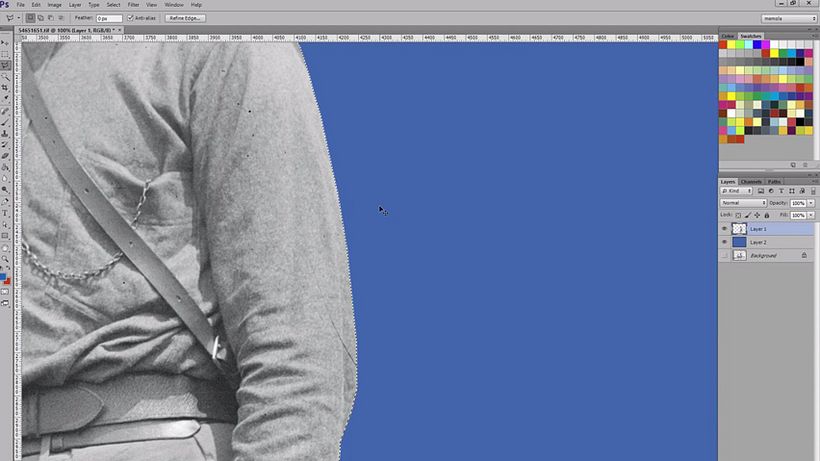This screenshot has width=820, height=461.
Task: Click the Refine Edge button
Action: click(x=186, y=18)
